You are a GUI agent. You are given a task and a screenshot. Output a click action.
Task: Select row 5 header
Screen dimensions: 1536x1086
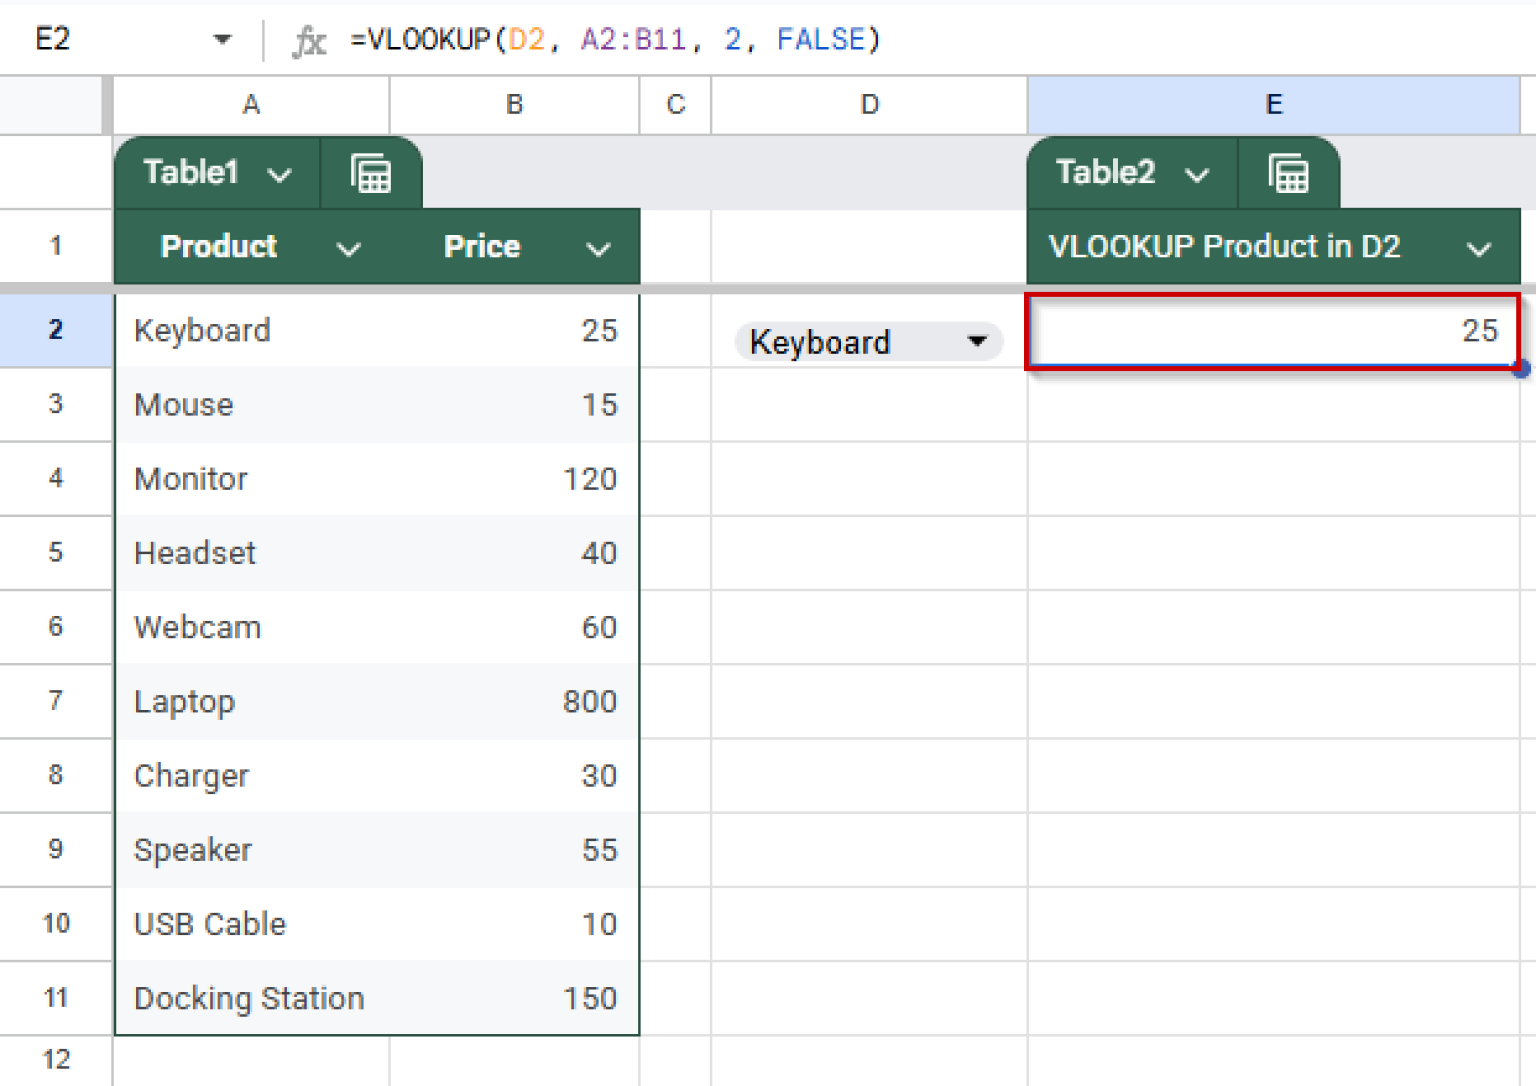pyautogui.click(x=55, y=553)
